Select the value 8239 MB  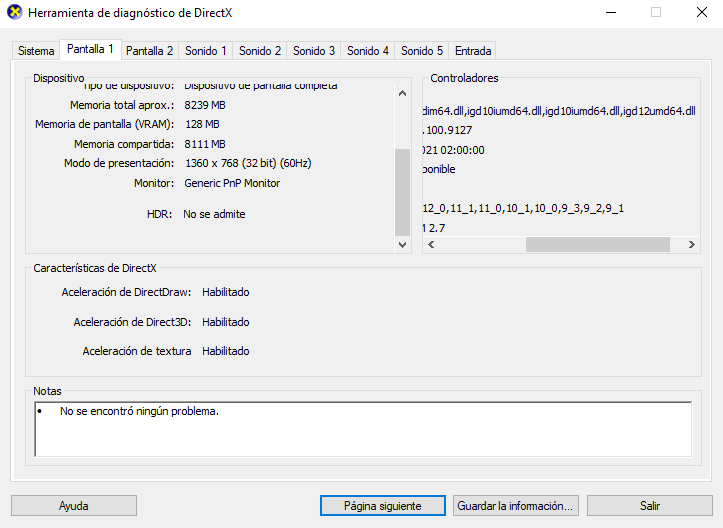click(x=205, y=105)
